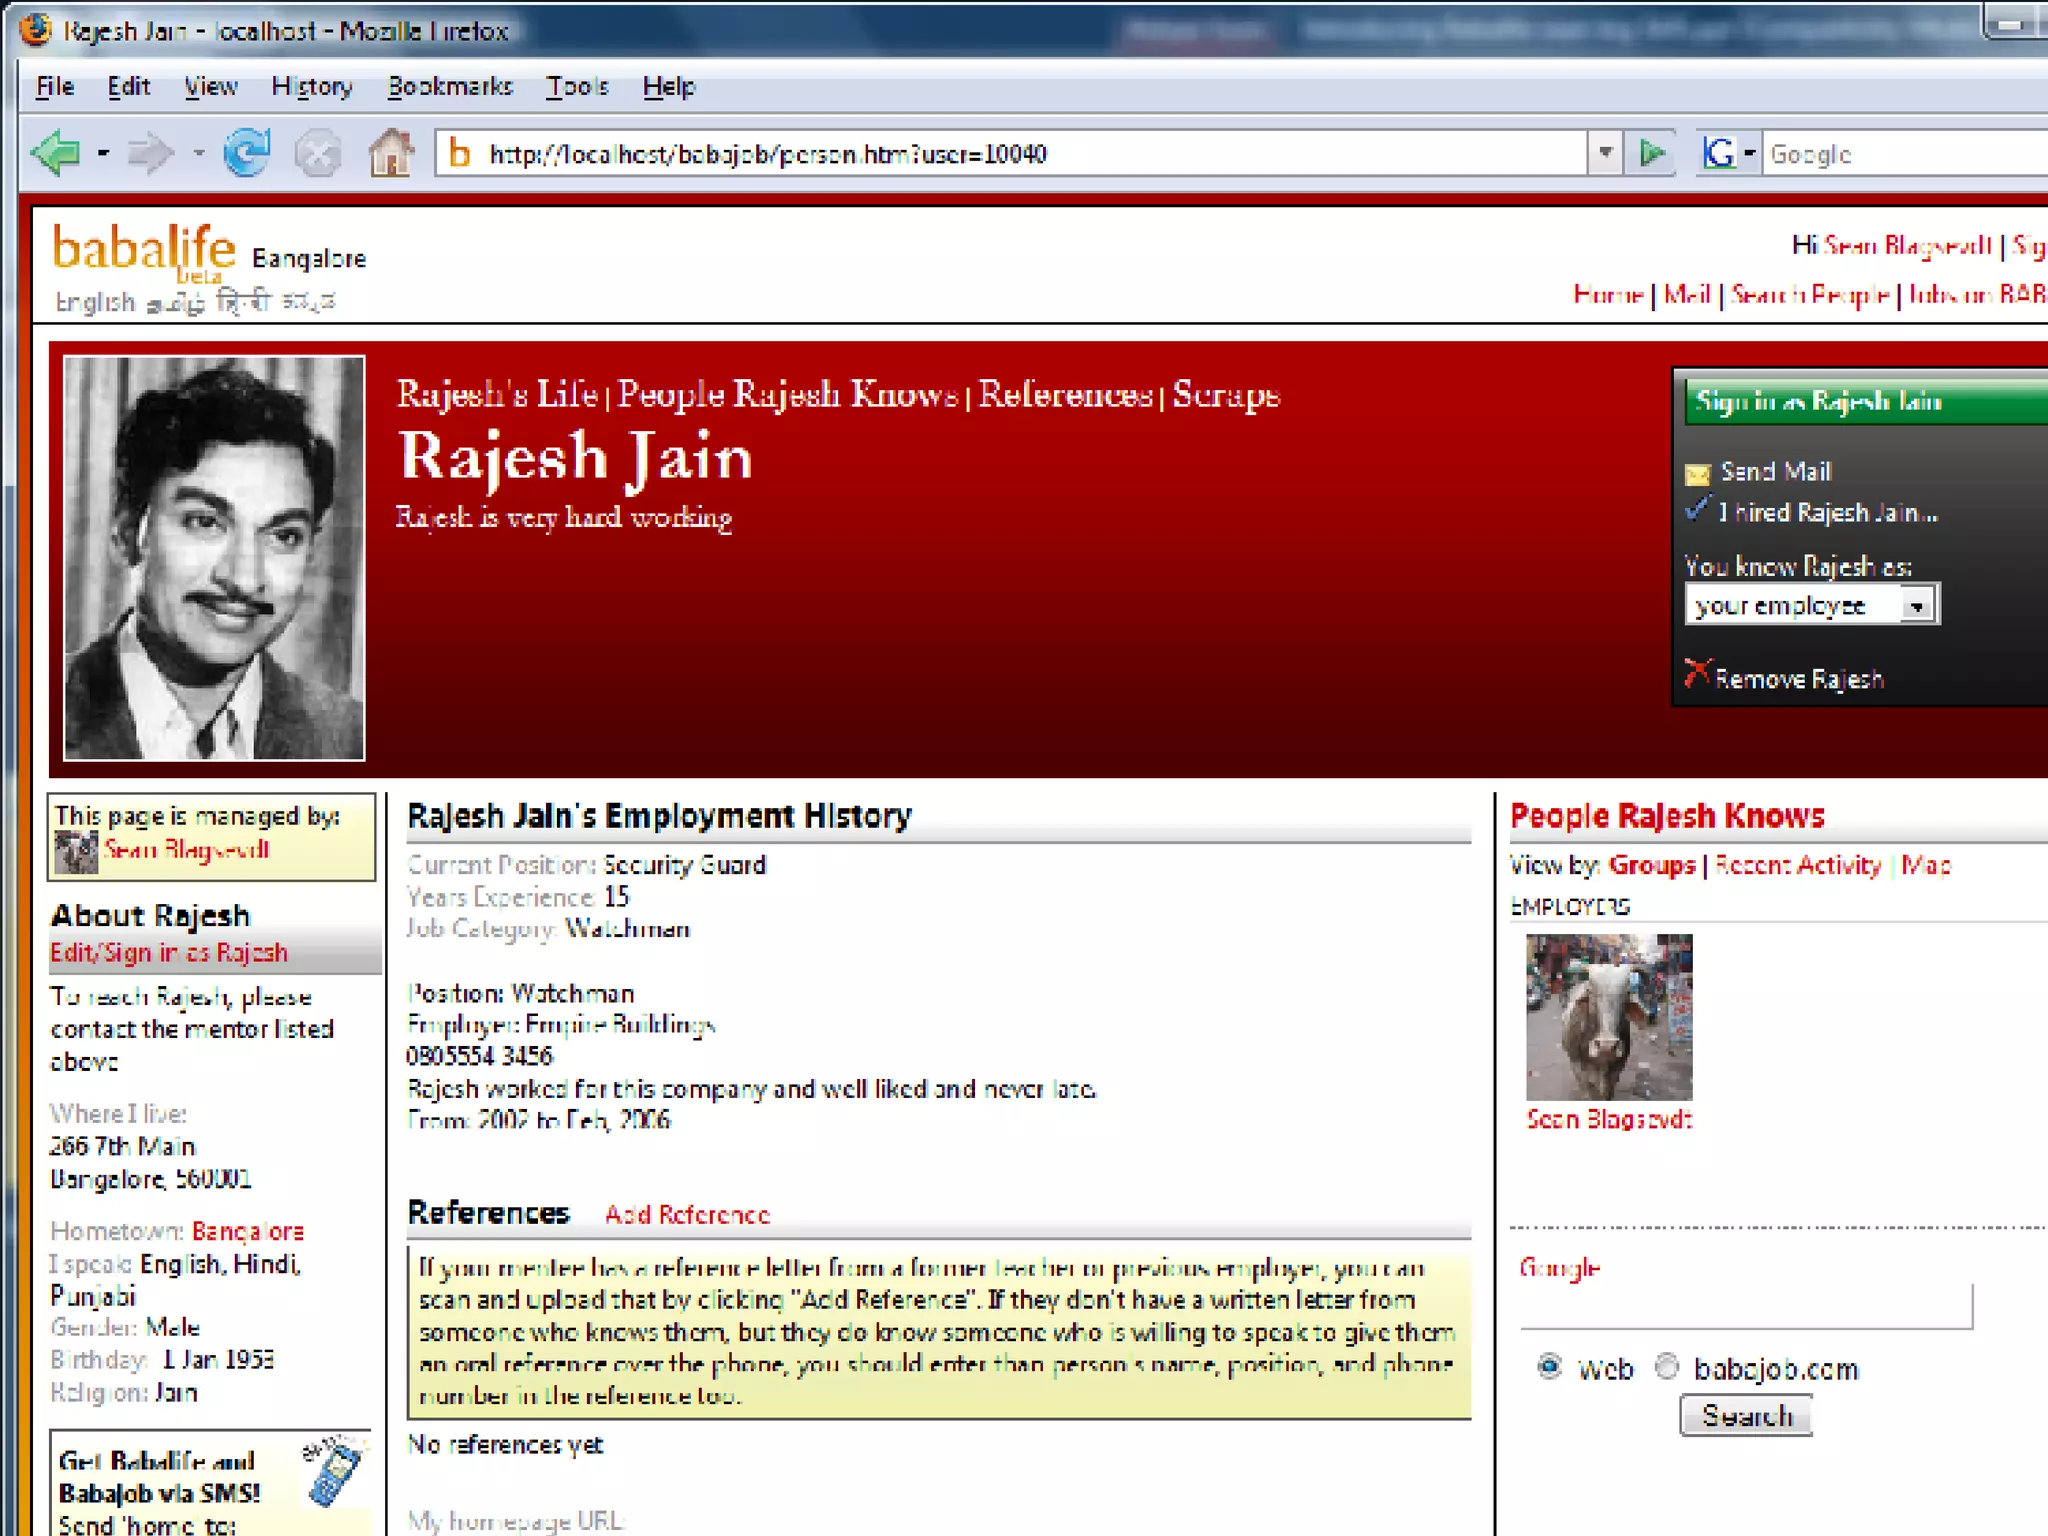Select the Web radio button
The image size is (2048, 1536).
1549,1366
